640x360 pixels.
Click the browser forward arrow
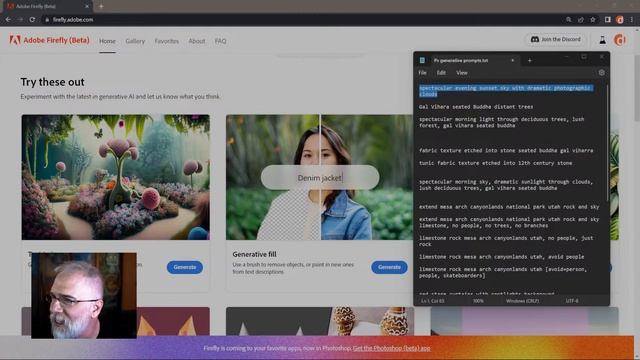click(20, 20)
